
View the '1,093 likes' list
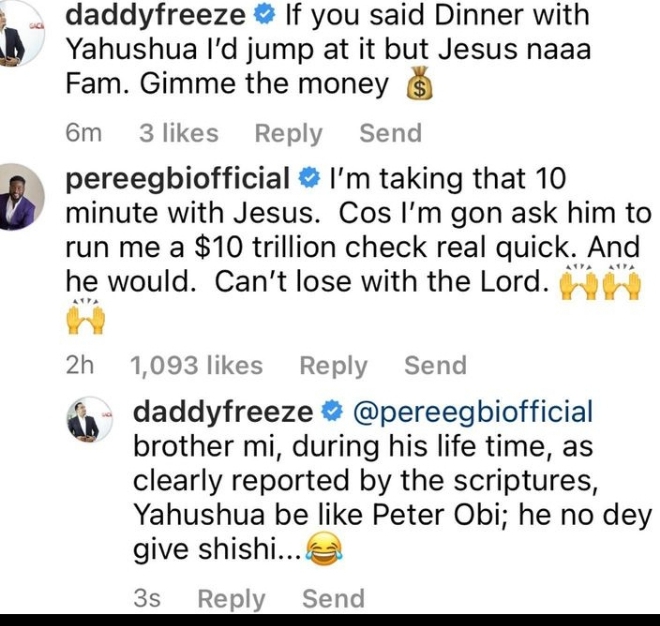pos(196,366)
